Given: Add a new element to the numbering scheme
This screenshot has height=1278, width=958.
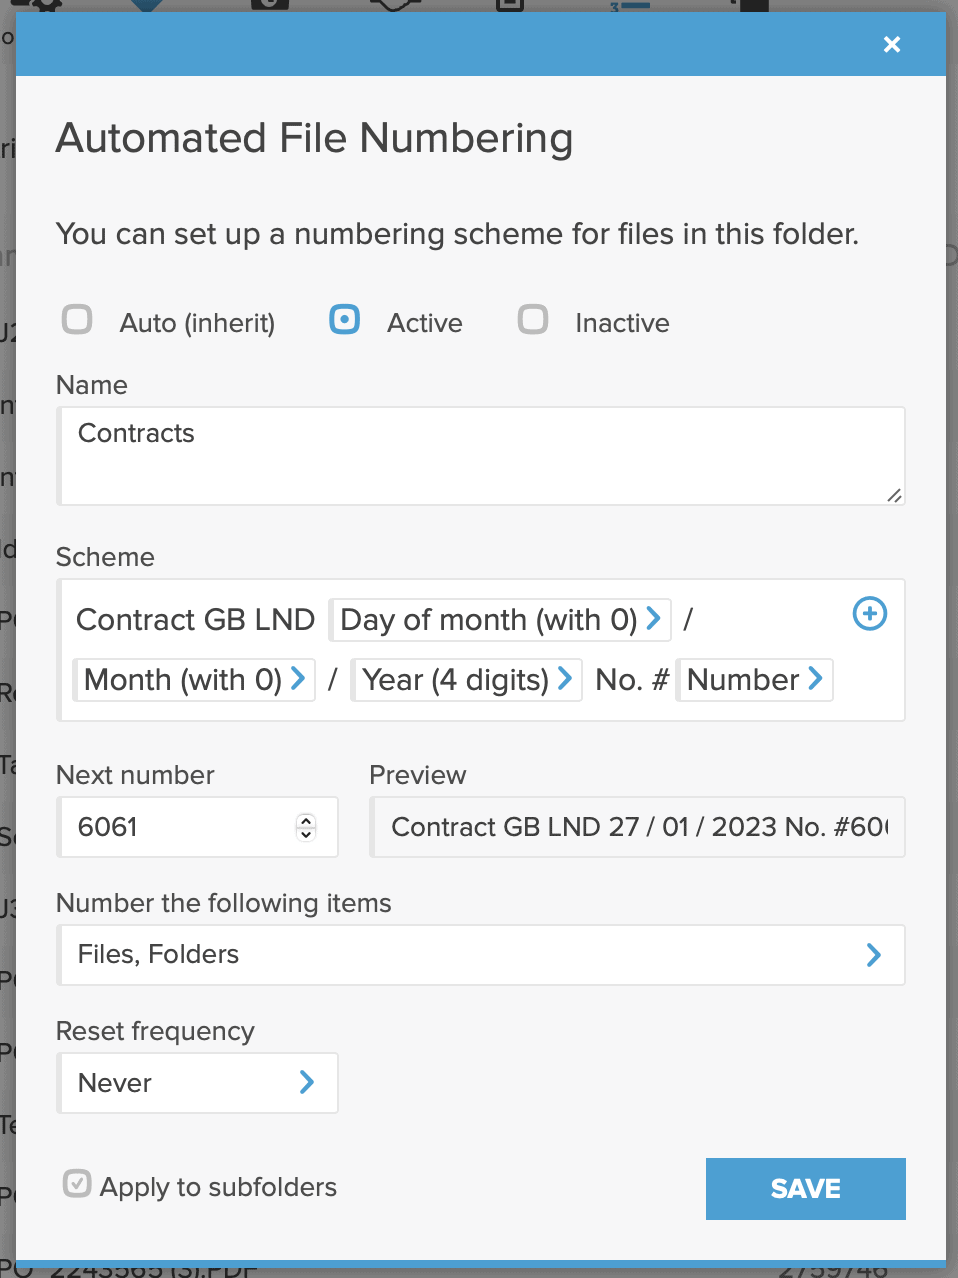Looking at the screenshot, I should [869, 614].
